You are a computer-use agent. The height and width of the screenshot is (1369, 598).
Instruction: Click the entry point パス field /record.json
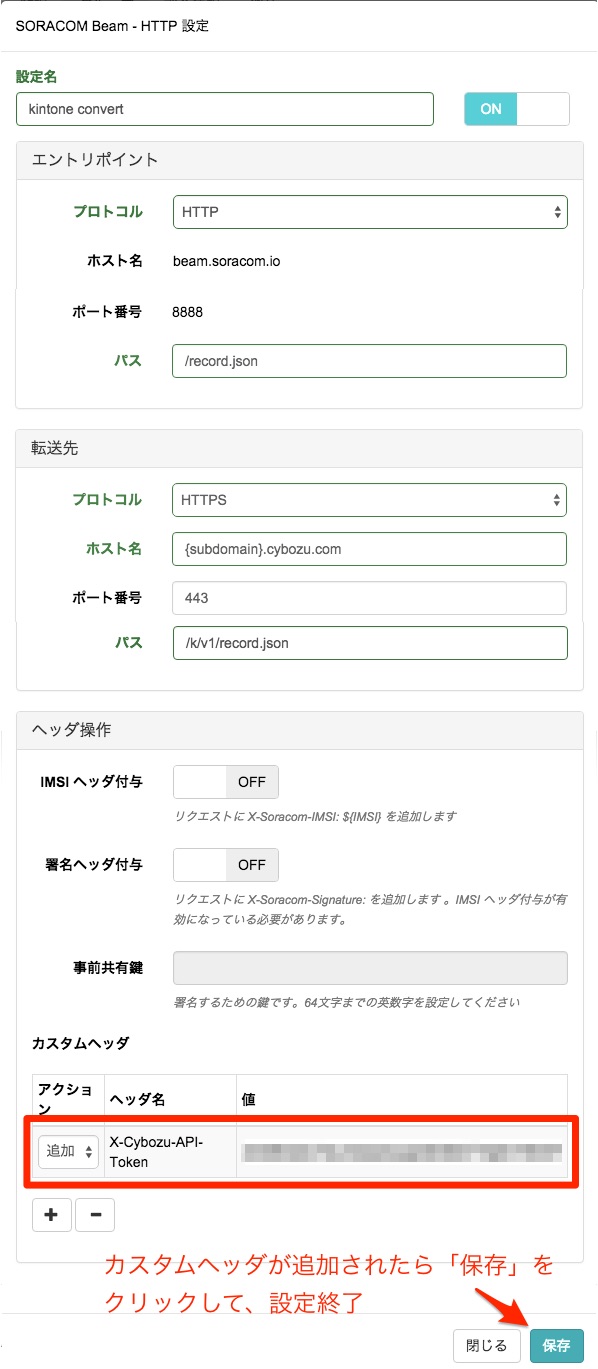[x=370, y=361]
